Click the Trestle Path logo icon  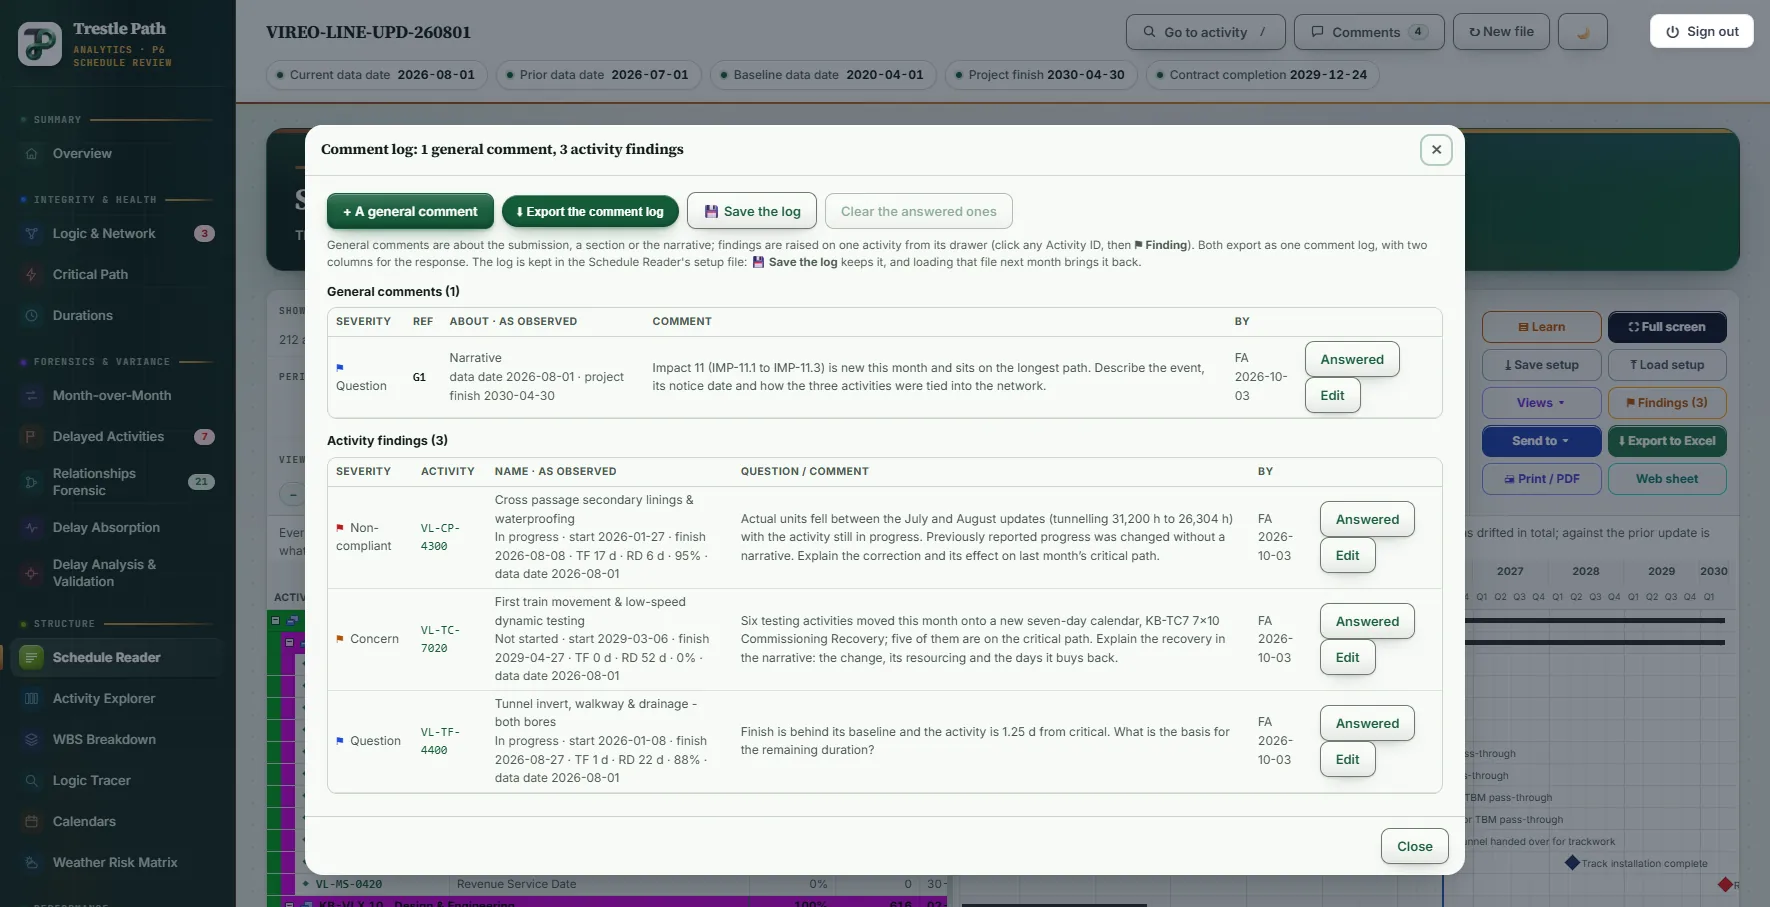pyautogui.click(x=40, y=44)
